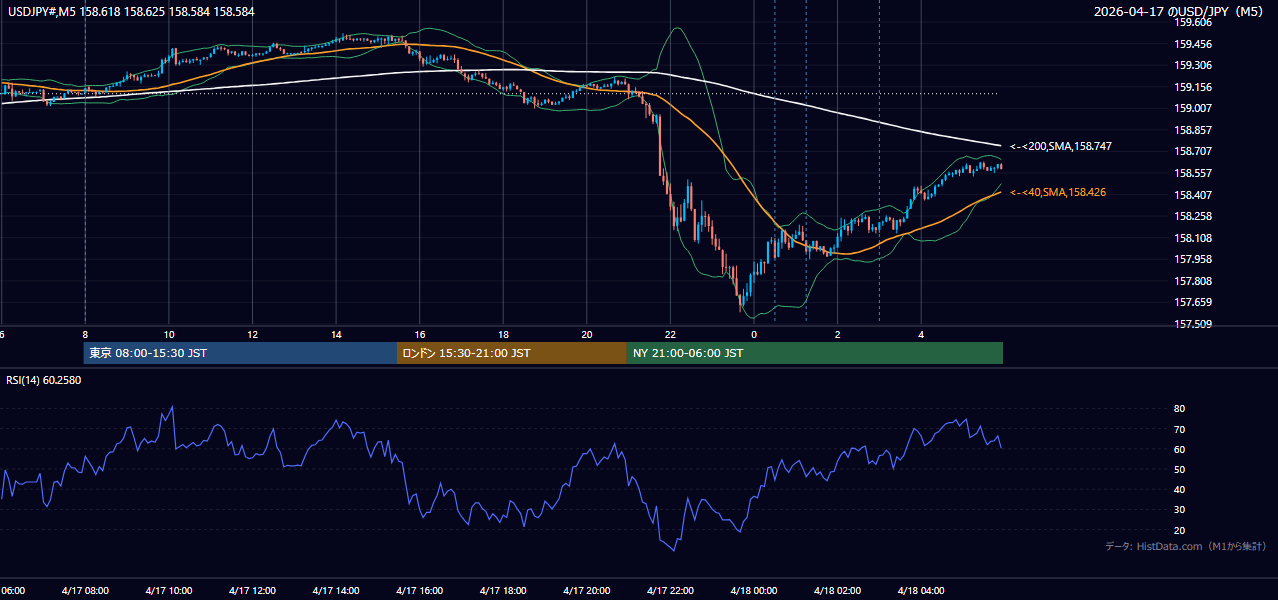Image resolution: width=1278 pixels, height=600 pixels.
Task: Click price axis value 159.156
Action: coord(1193,87)
